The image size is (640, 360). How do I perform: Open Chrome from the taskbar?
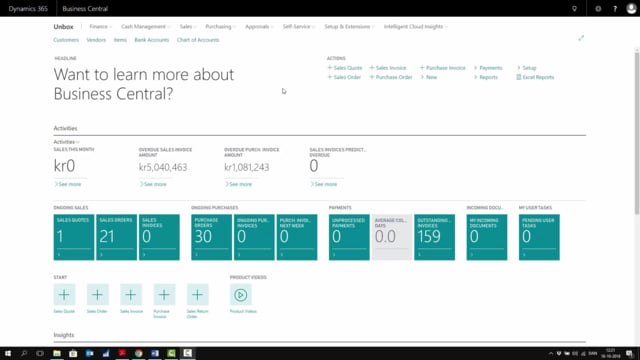click(x=138, y=353)
